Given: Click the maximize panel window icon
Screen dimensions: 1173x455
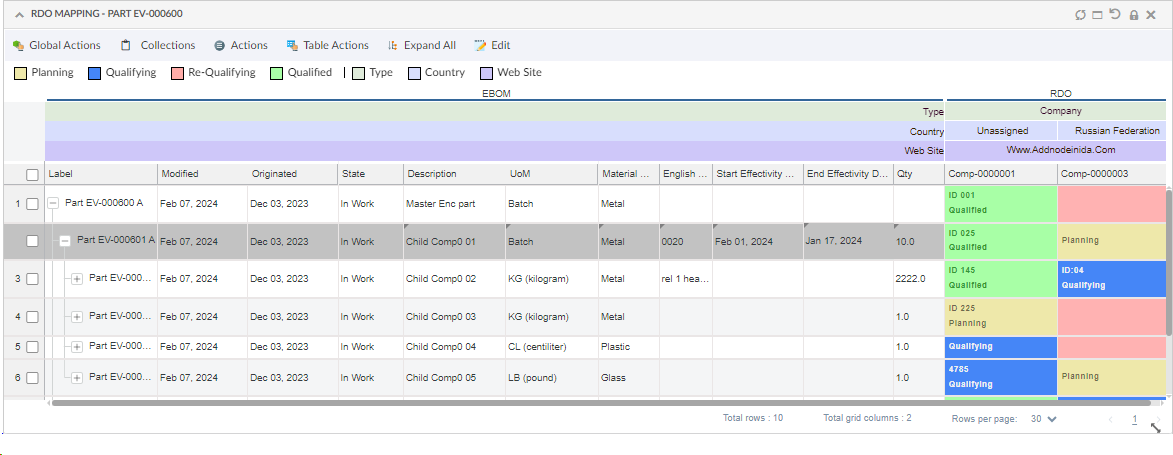Looking at the screenshot, I should tap(1097, 15).
